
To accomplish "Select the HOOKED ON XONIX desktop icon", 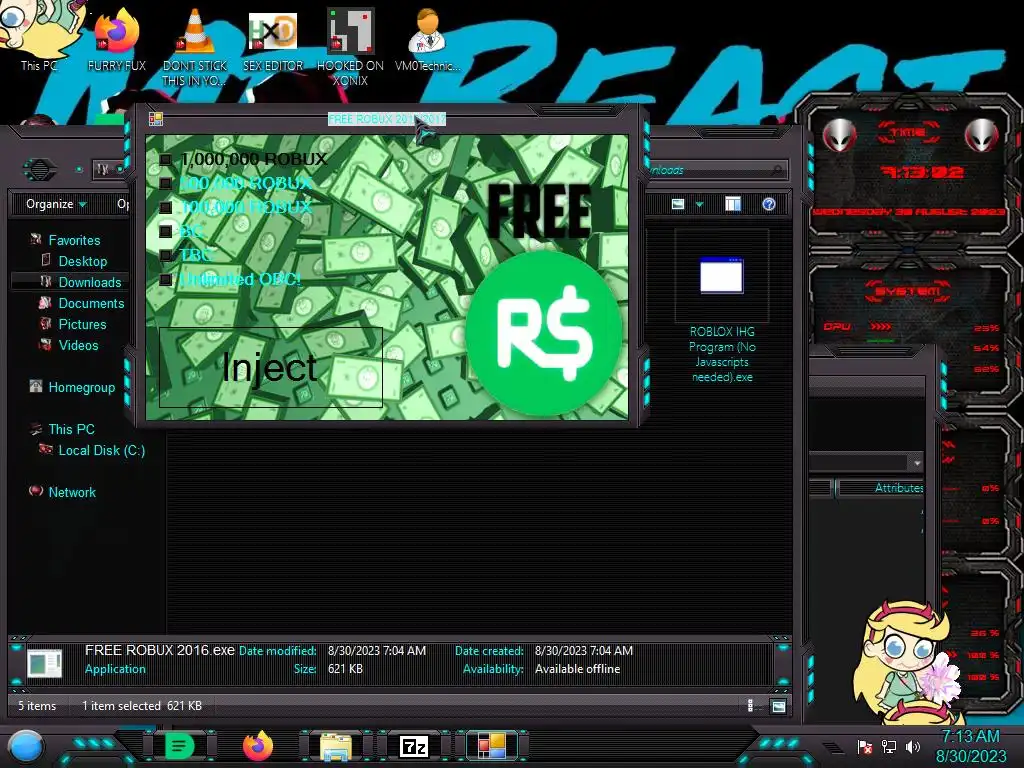I will pos(350,47).
